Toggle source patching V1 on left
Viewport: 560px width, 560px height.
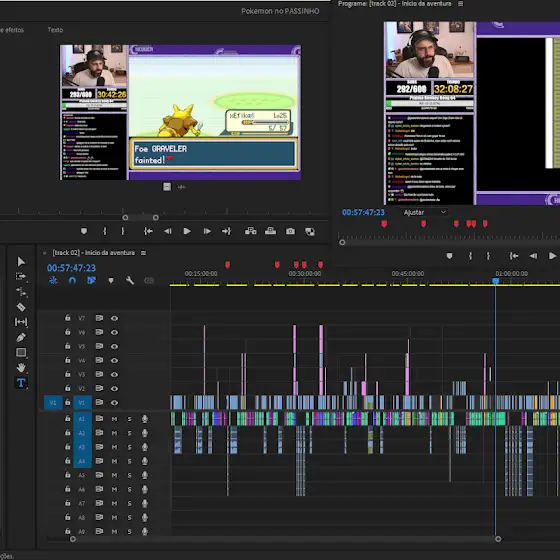[x=53, y=403]
